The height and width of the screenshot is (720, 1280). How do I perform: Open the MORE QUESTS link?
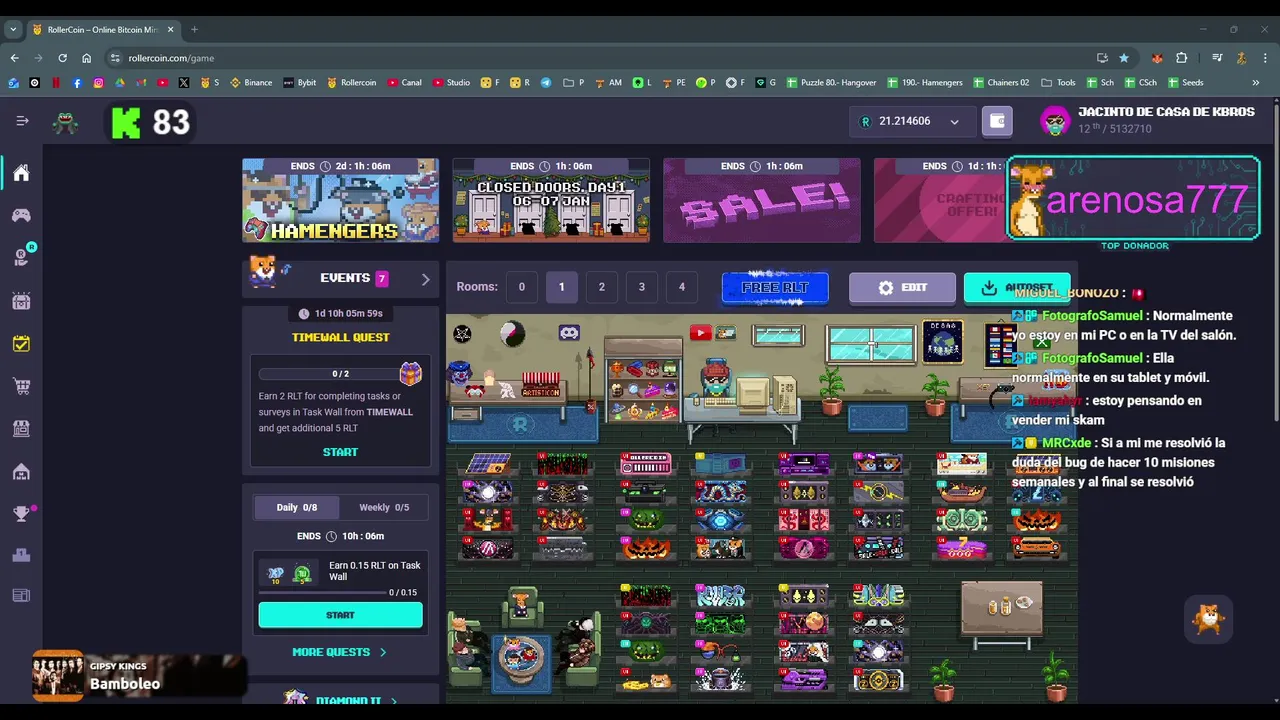point(339,652)
